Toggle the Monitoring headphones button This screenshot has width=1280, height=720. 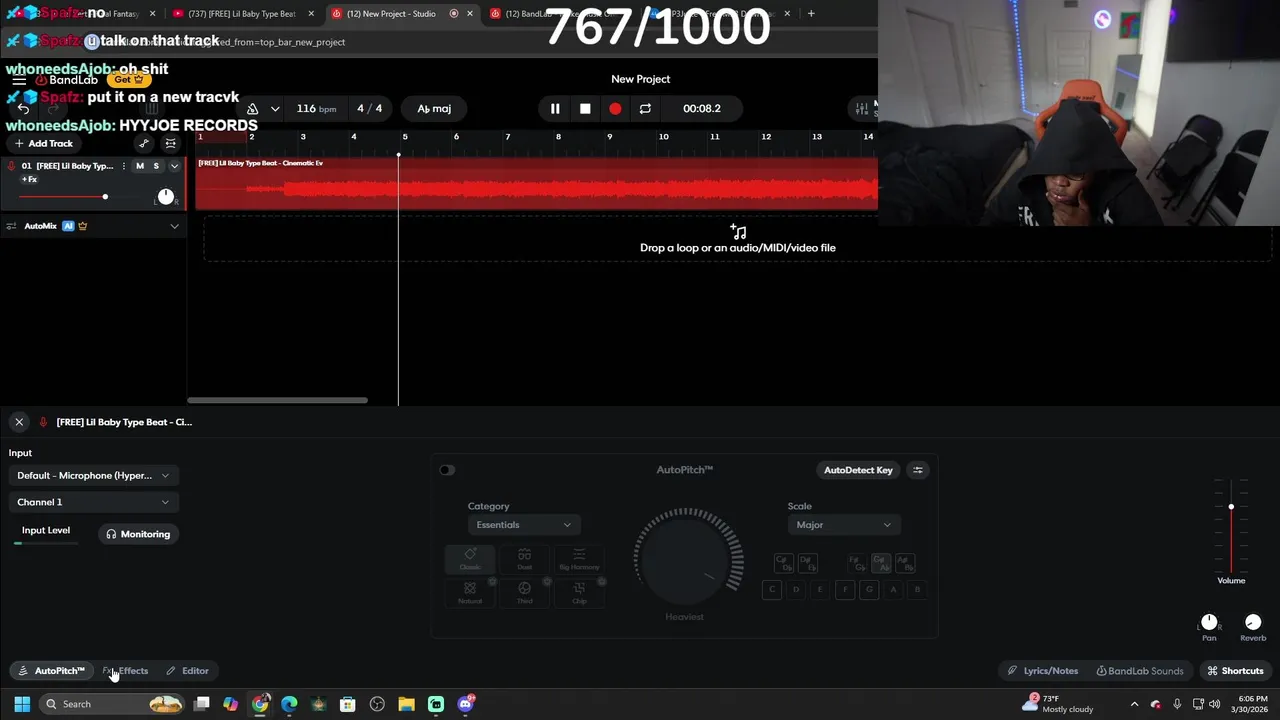coord(138,534)
